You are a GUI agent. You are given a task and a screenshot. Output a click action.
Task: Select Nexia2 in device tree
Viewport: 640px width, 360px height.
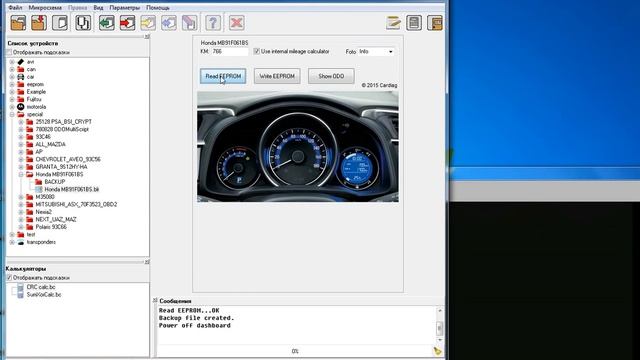(43, 212)
